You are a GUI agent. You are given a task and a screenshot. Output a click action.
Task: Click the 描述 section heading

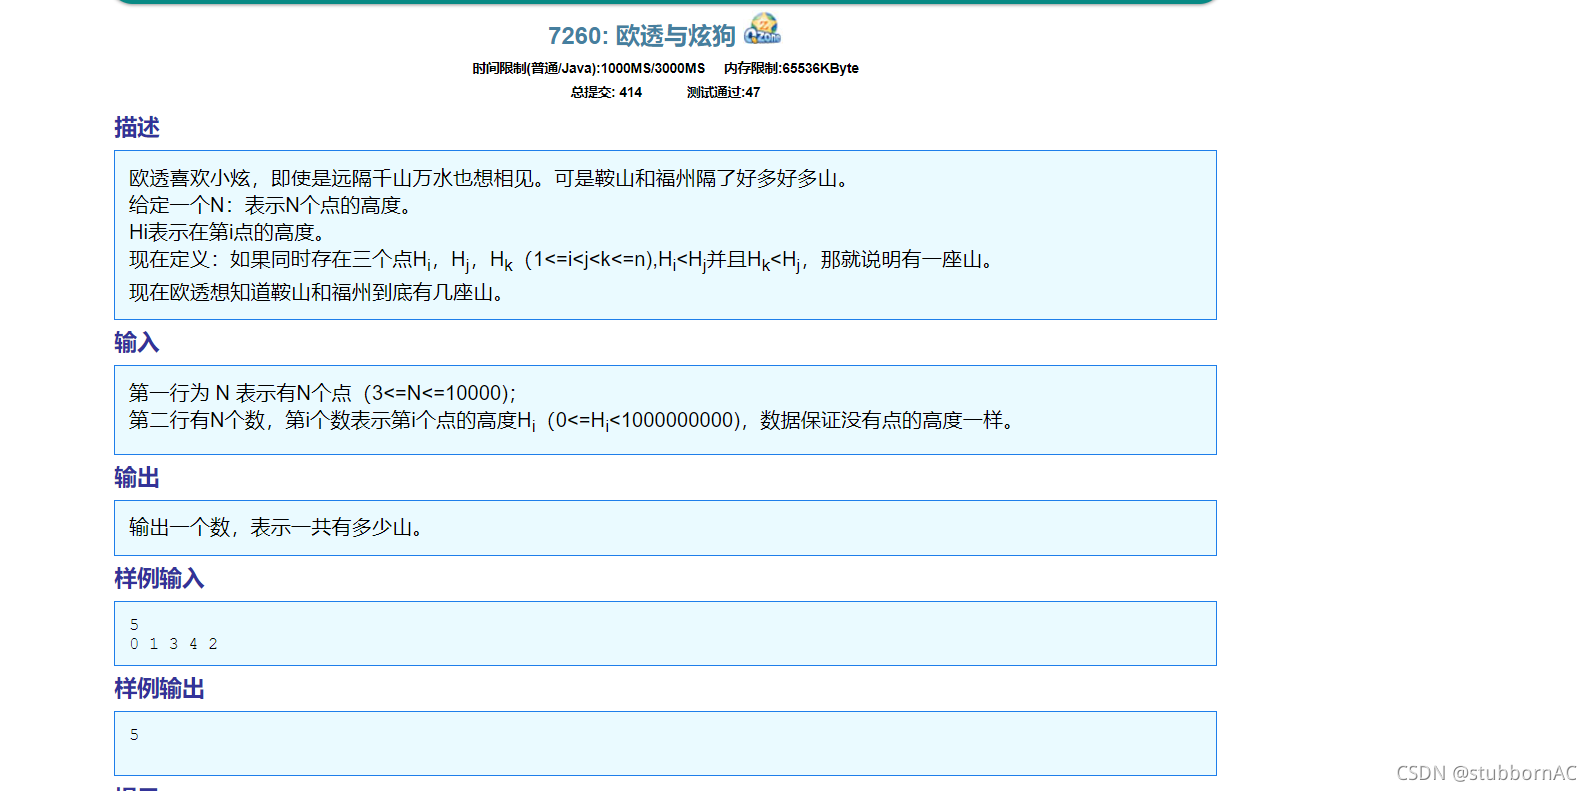[137, 128]
